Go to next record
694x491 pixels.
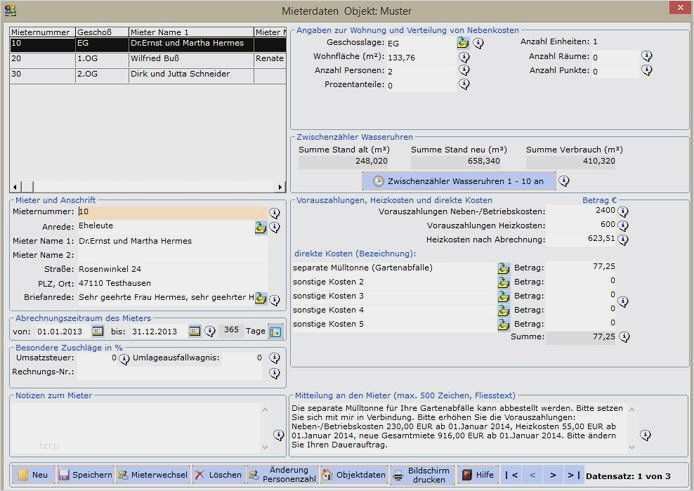pos(552,476)
